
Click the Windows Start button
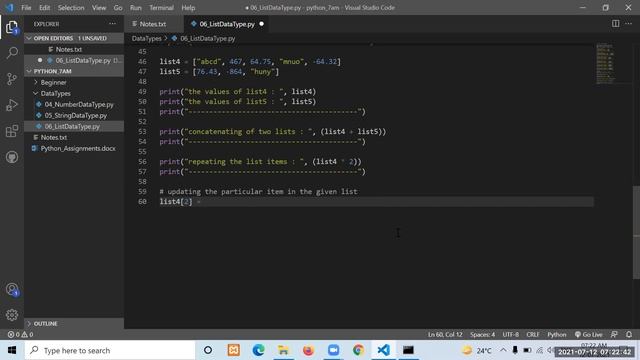pyautogui.click(x=12, y=350)
